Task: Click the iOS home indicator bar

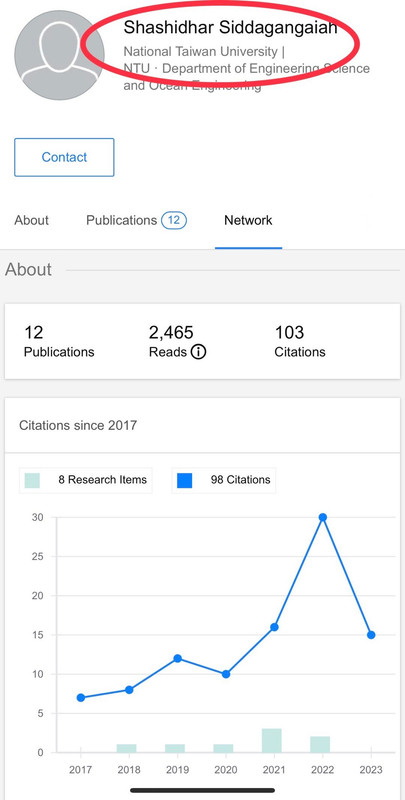Action: (202, 790)
